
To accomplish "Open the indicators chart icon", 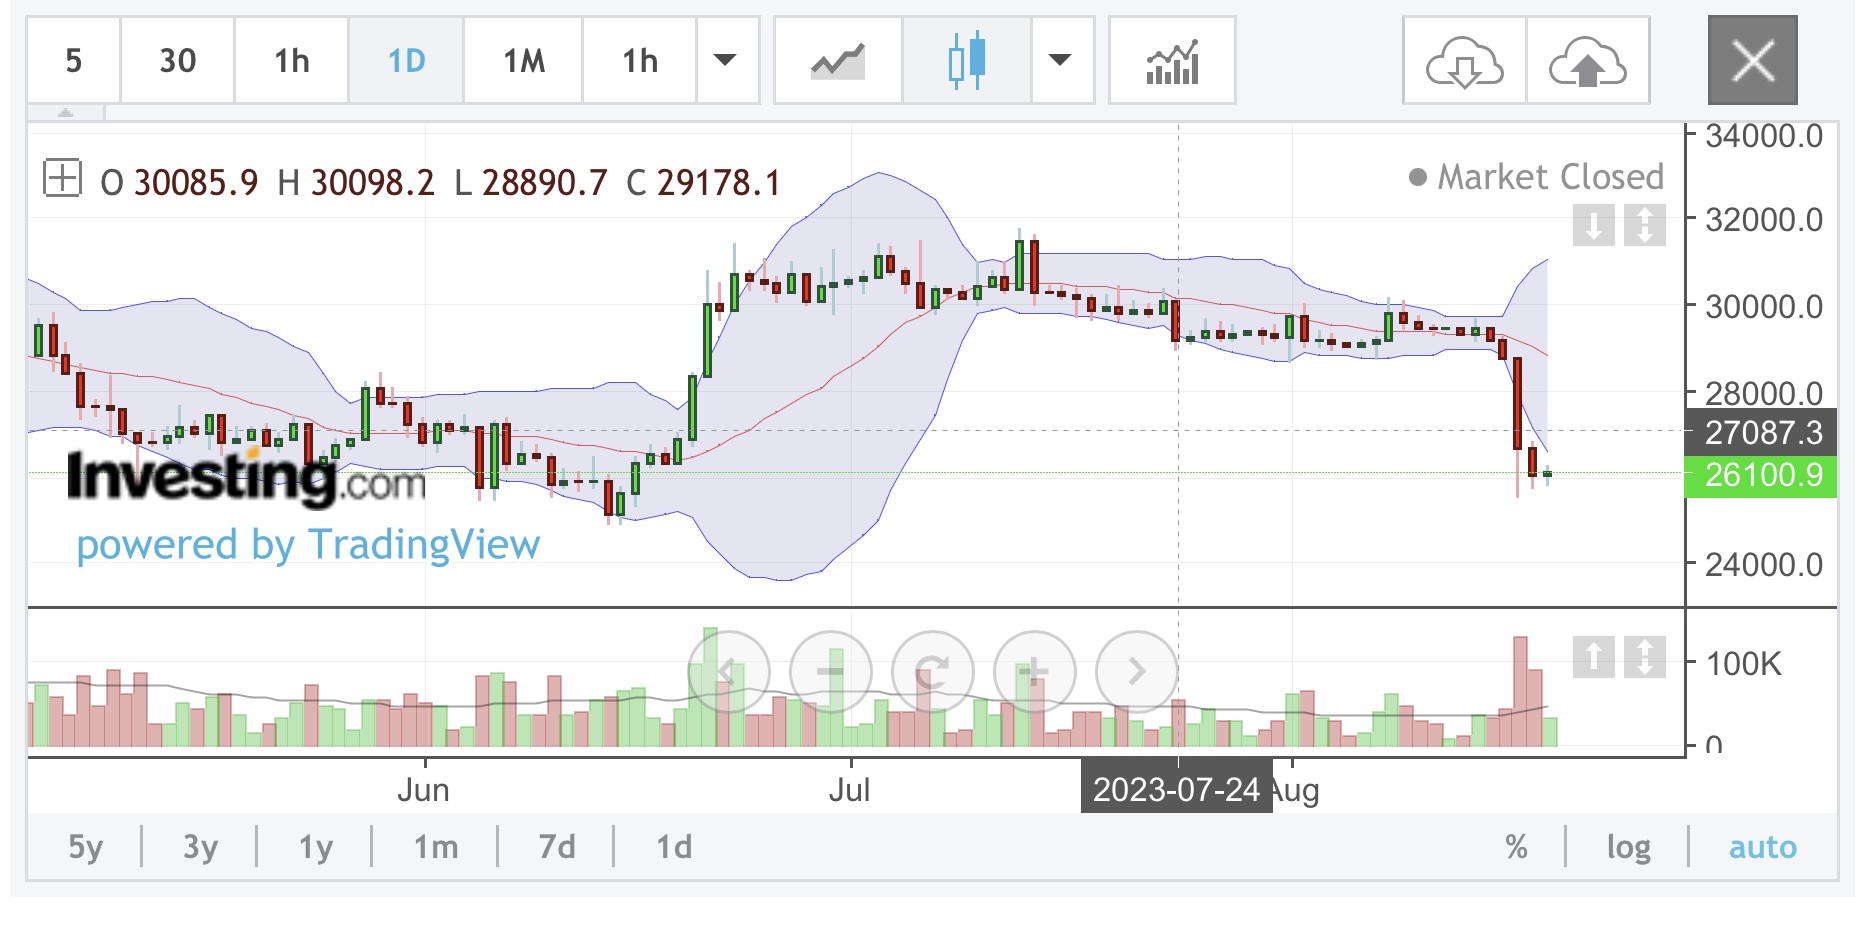I will (x=1172, y=61).
